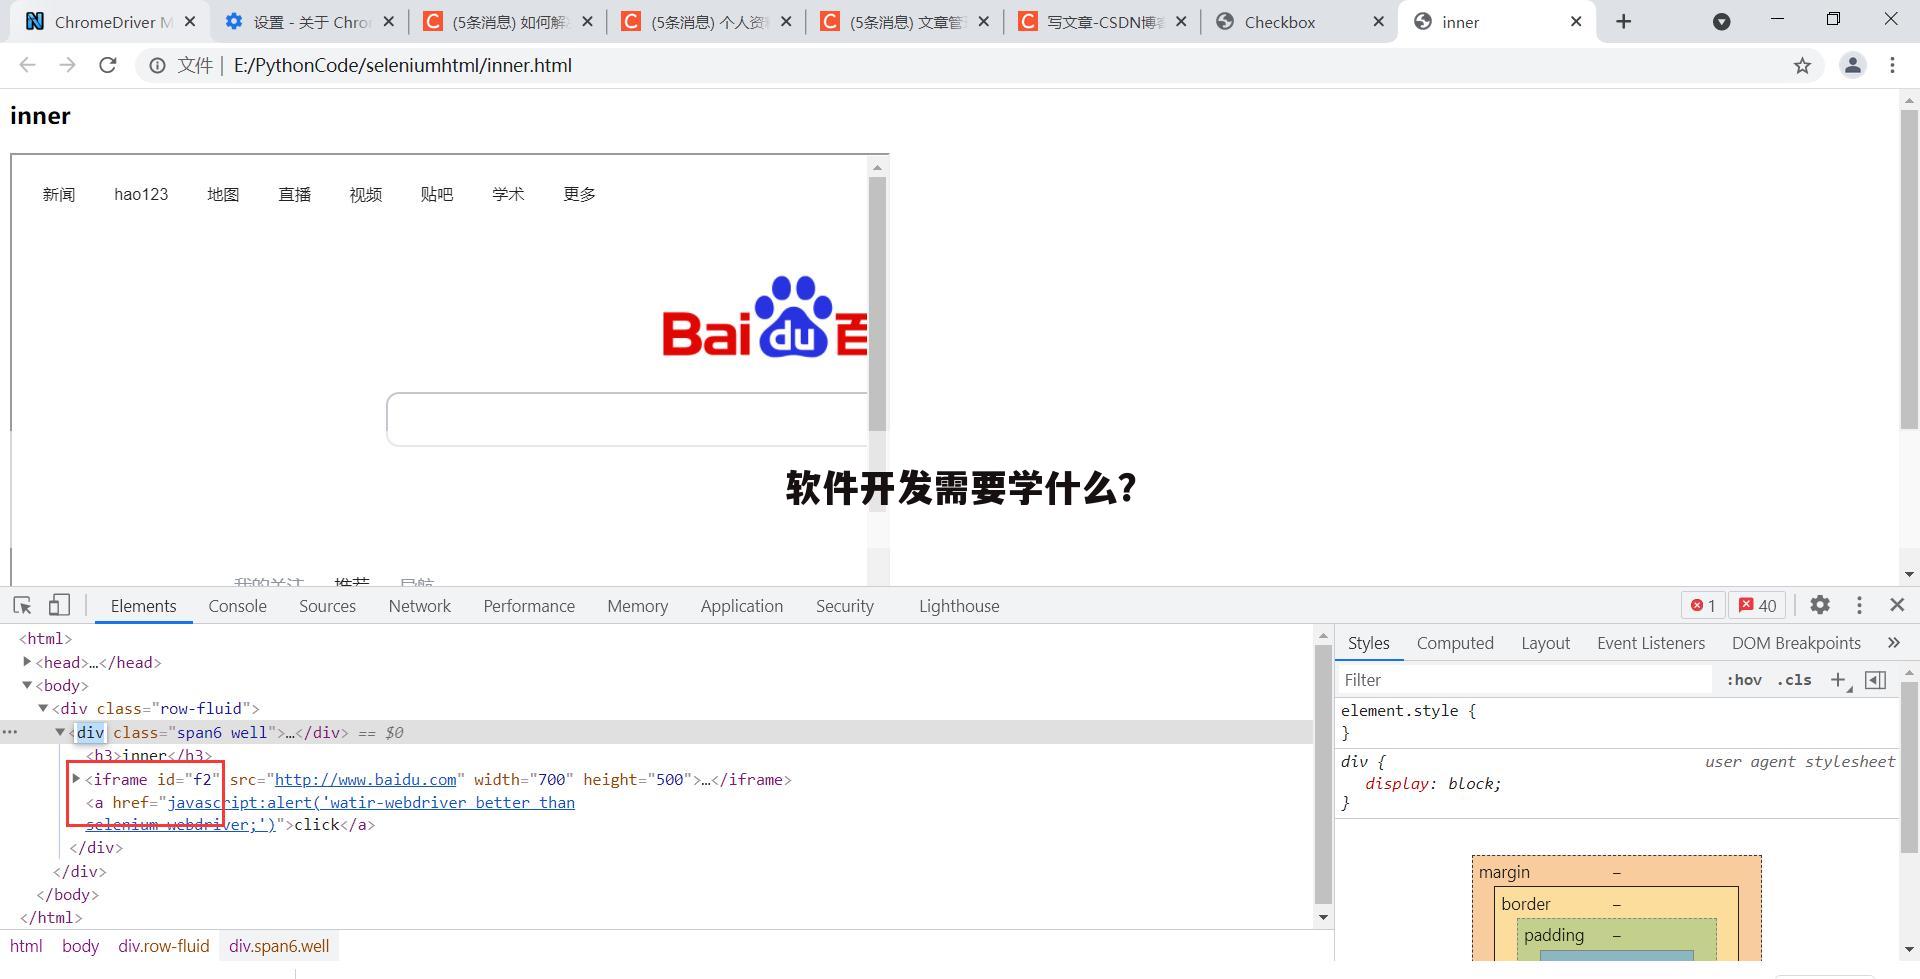Click the browser back arrow
Viewport: 1920px width, 979px height.
27,65
